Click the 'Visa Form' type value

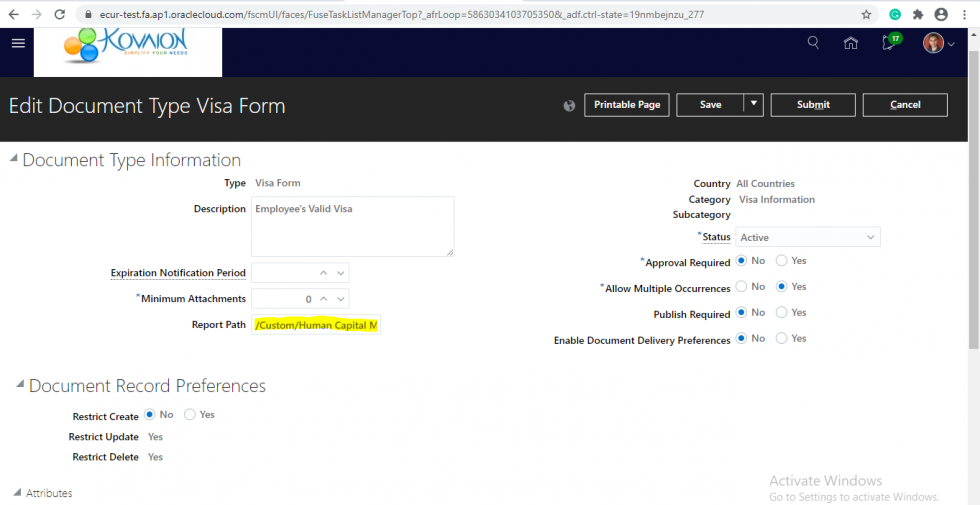point(278,183)
